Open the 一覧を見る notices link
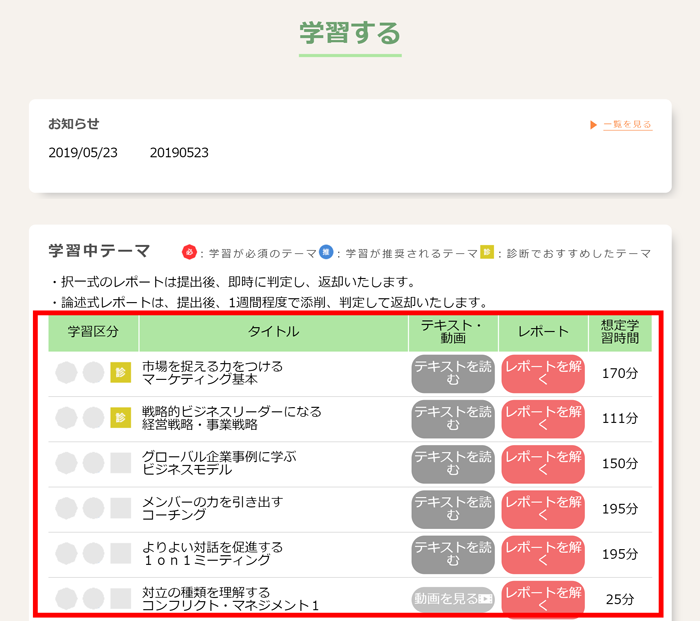The width and height of the screenshot is (700, 621). point(628,125)
